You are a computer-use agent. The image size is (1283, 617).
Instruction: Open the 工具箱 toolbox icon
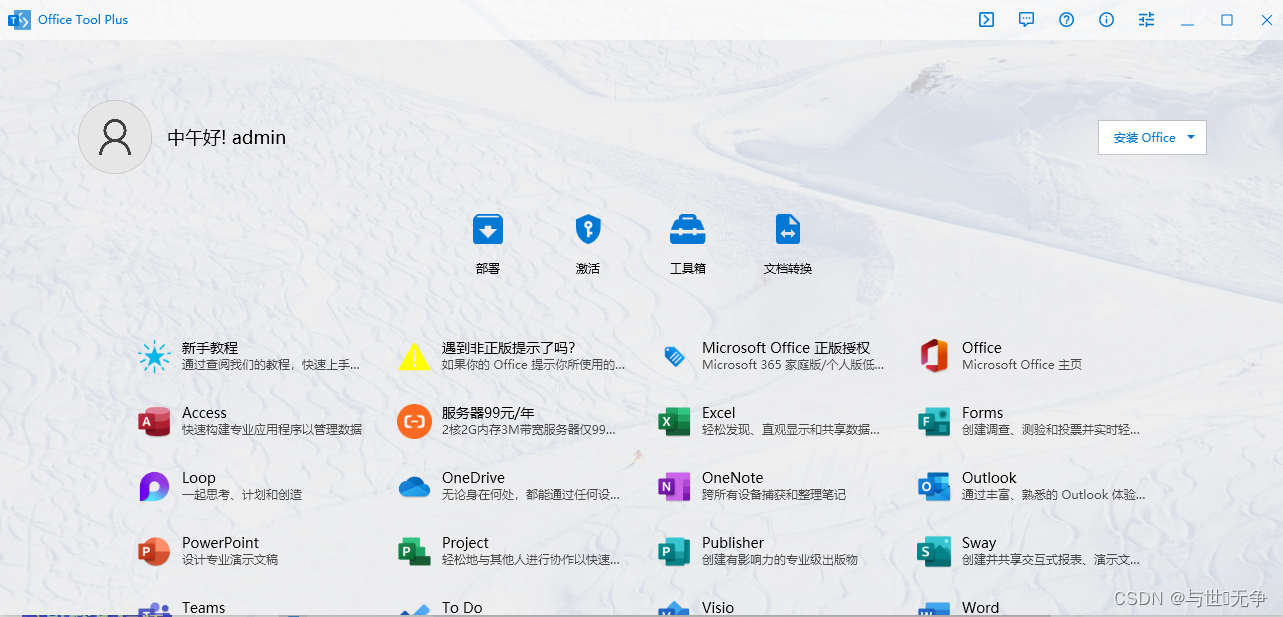click(688, 229)
